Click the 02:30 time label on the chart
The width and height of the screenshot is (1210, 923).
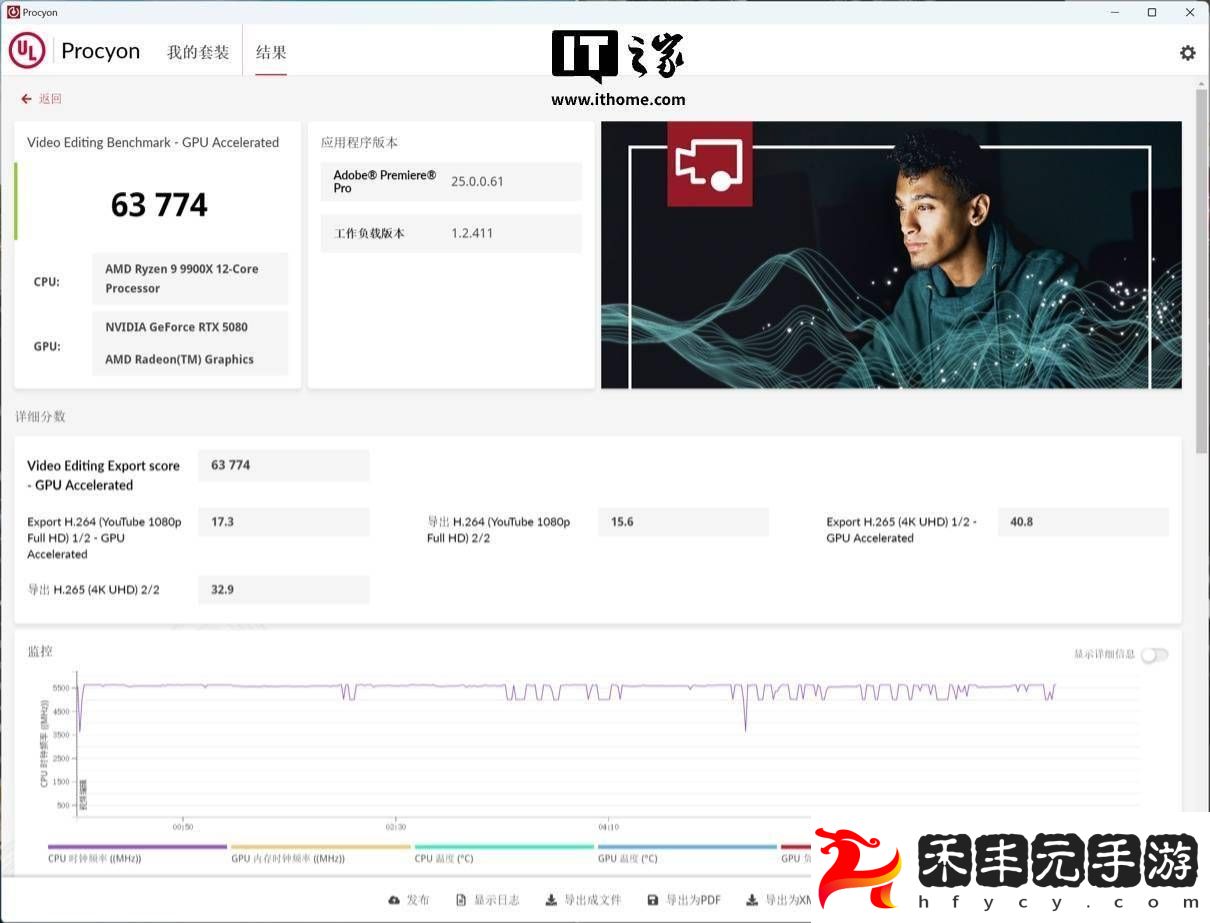coord(396,827)
